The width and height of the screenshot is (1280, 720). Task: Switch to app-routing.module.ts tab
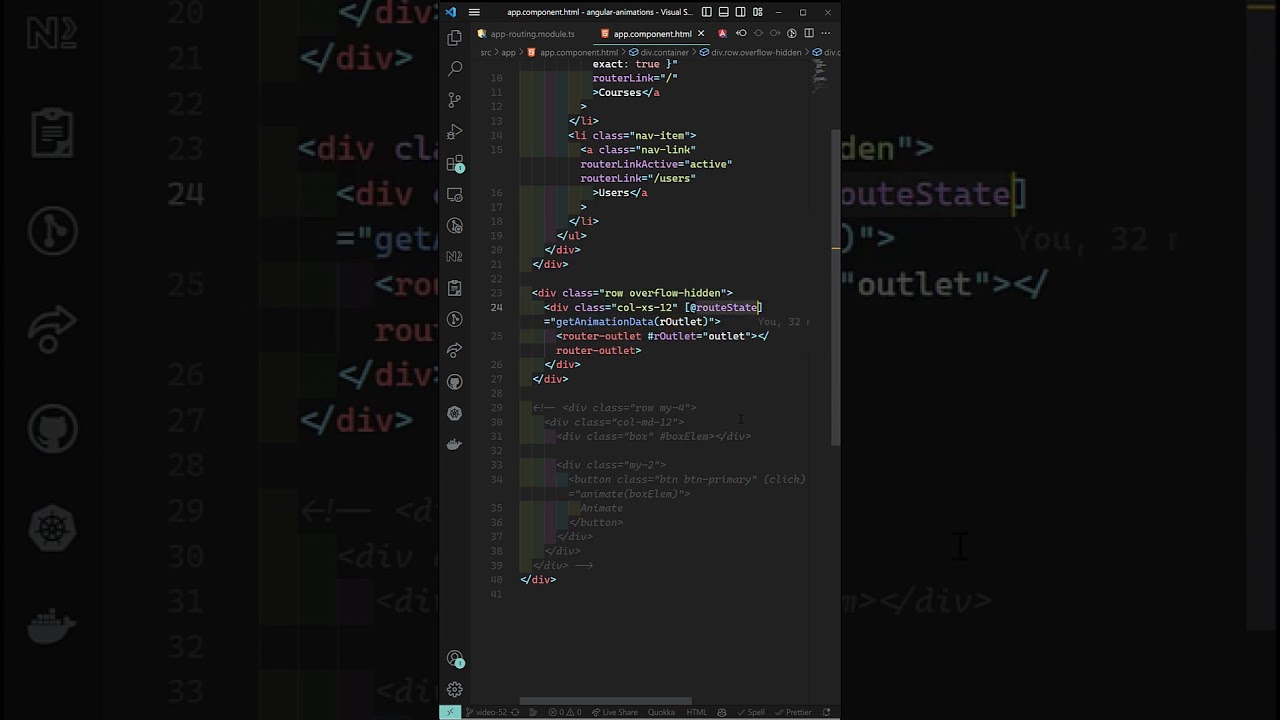(x=526, y=34)
